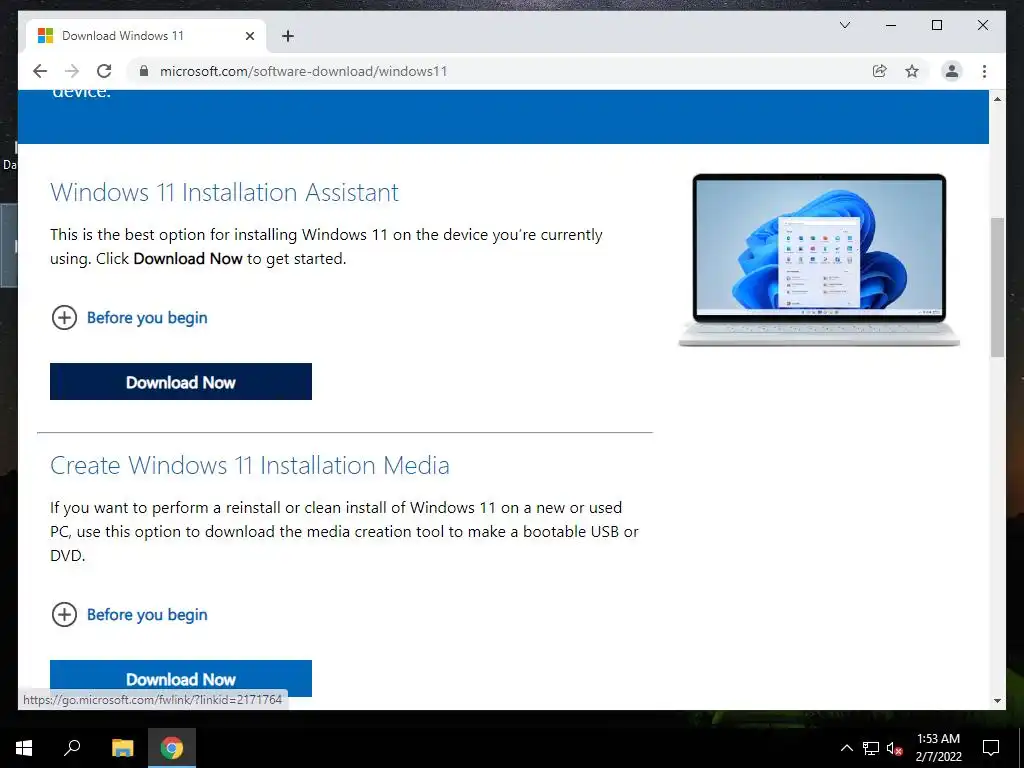Click the page vertical scrollbar thumb
The image size is (1024, 768).
[x=997, y=287]
